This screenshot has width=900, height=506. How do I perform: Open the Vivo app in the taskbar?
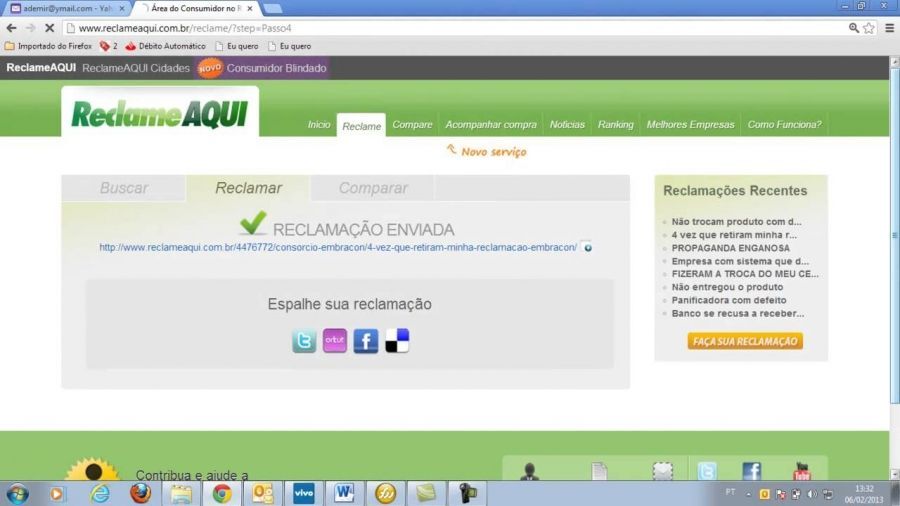[304, 493]
